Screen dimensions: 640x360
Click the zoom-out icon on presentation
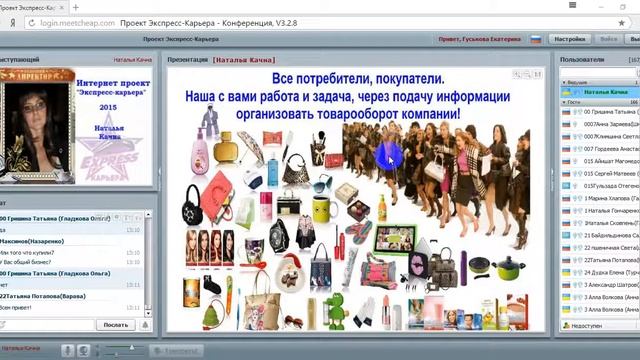(x=527, y=74)
